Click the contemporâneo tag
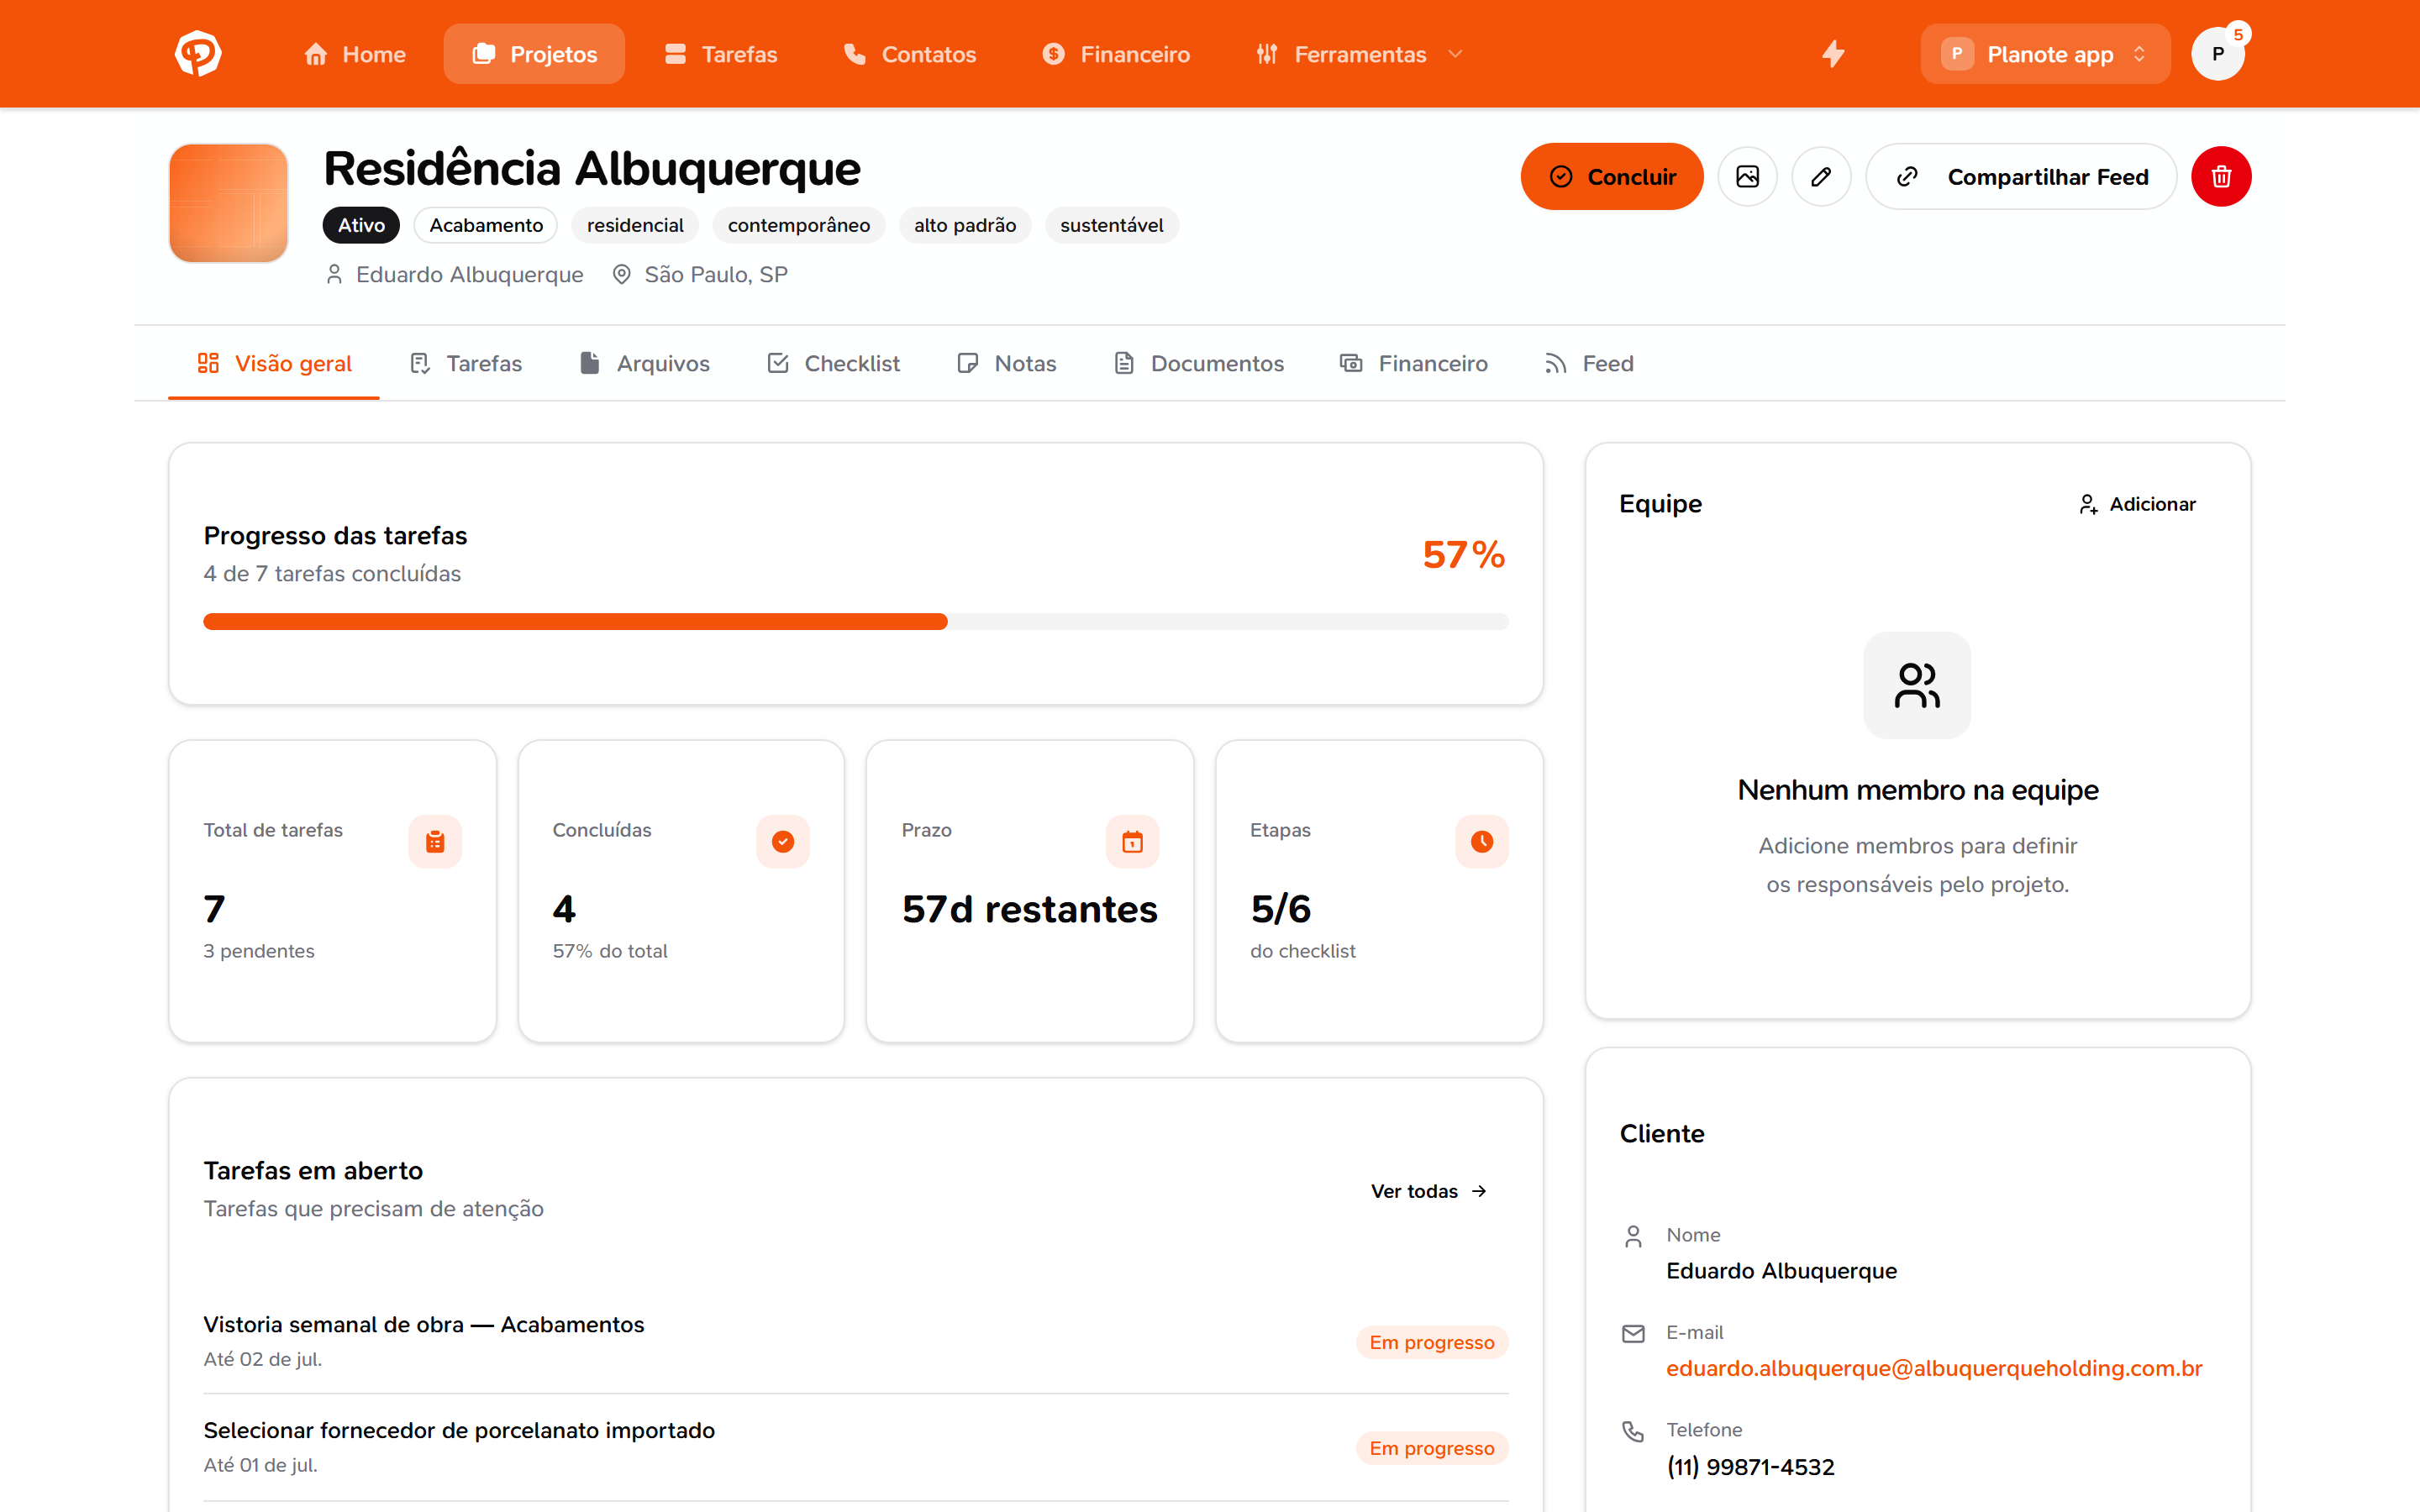This screenshot has height=1512, width=2420. [799, 225]
